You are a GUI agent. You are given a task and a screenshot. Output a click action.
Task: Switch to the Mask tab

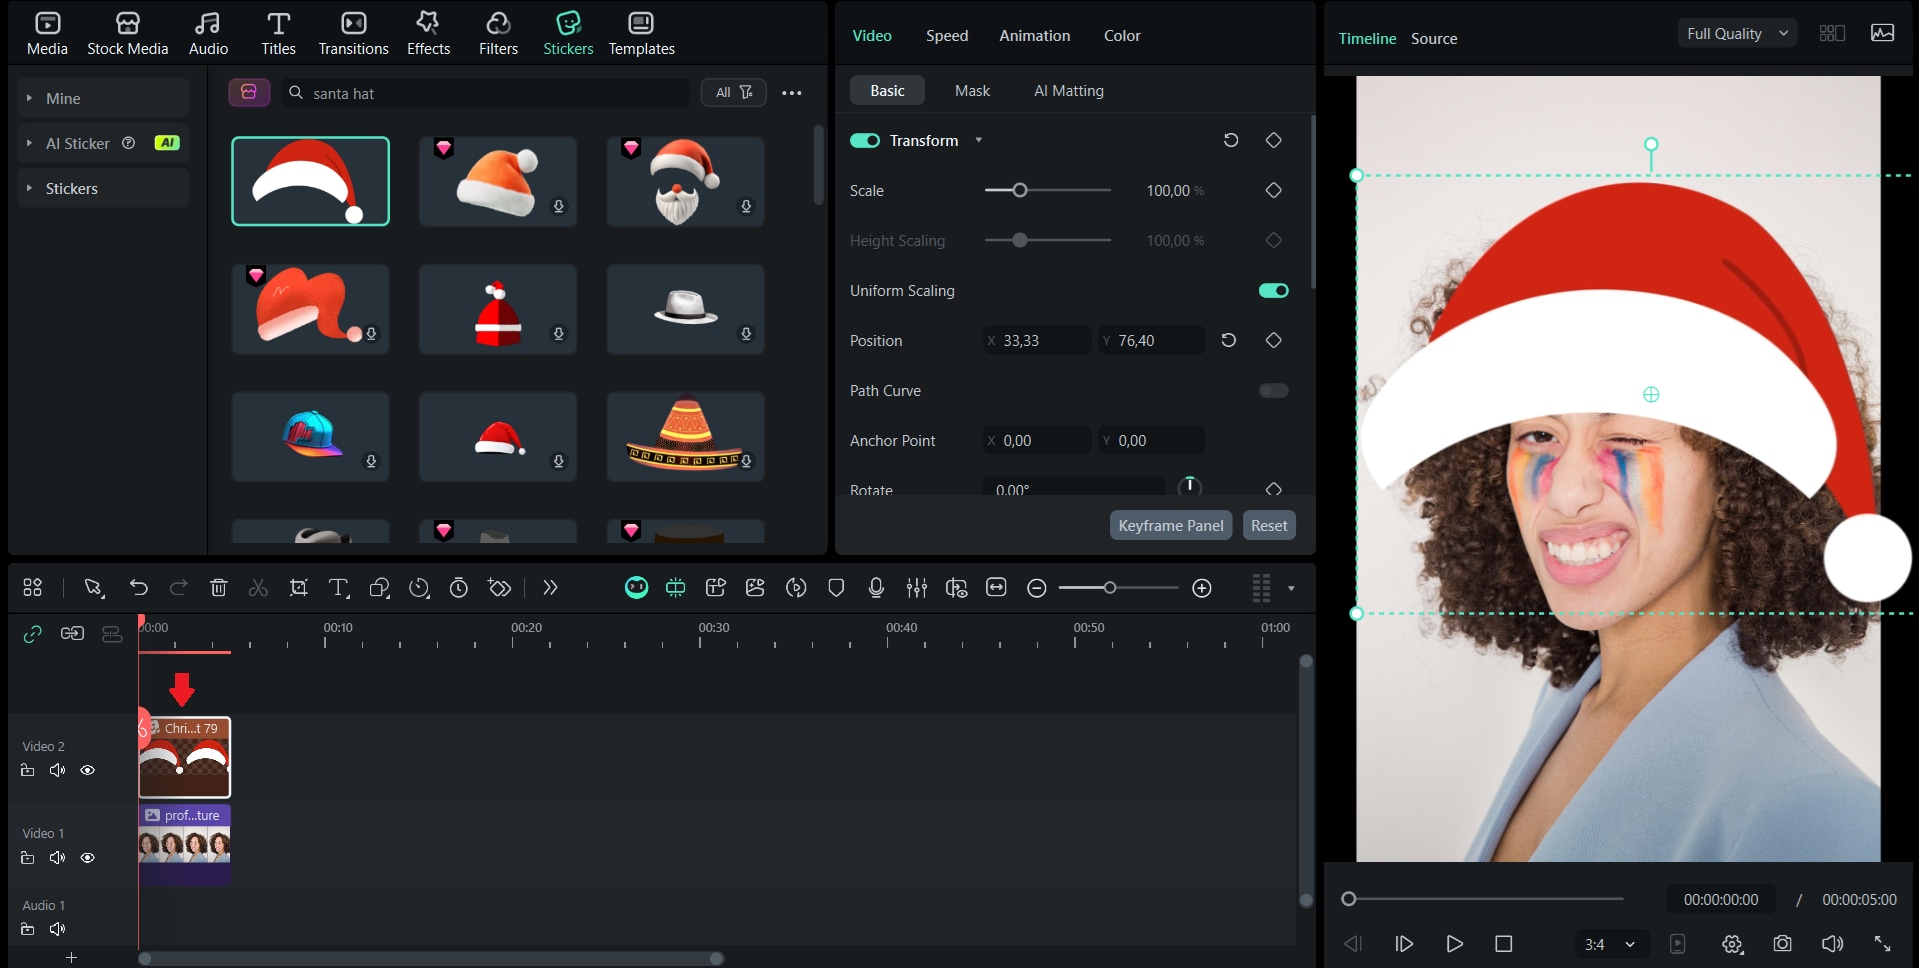click(x=971, y=90)
